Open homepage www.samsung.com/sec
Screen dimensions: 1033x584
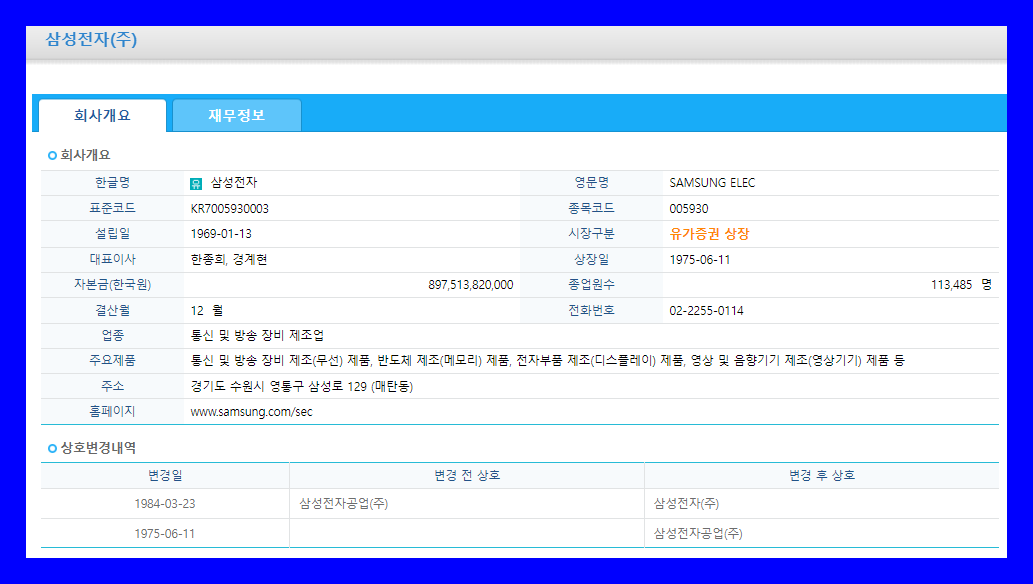(251, 411)
